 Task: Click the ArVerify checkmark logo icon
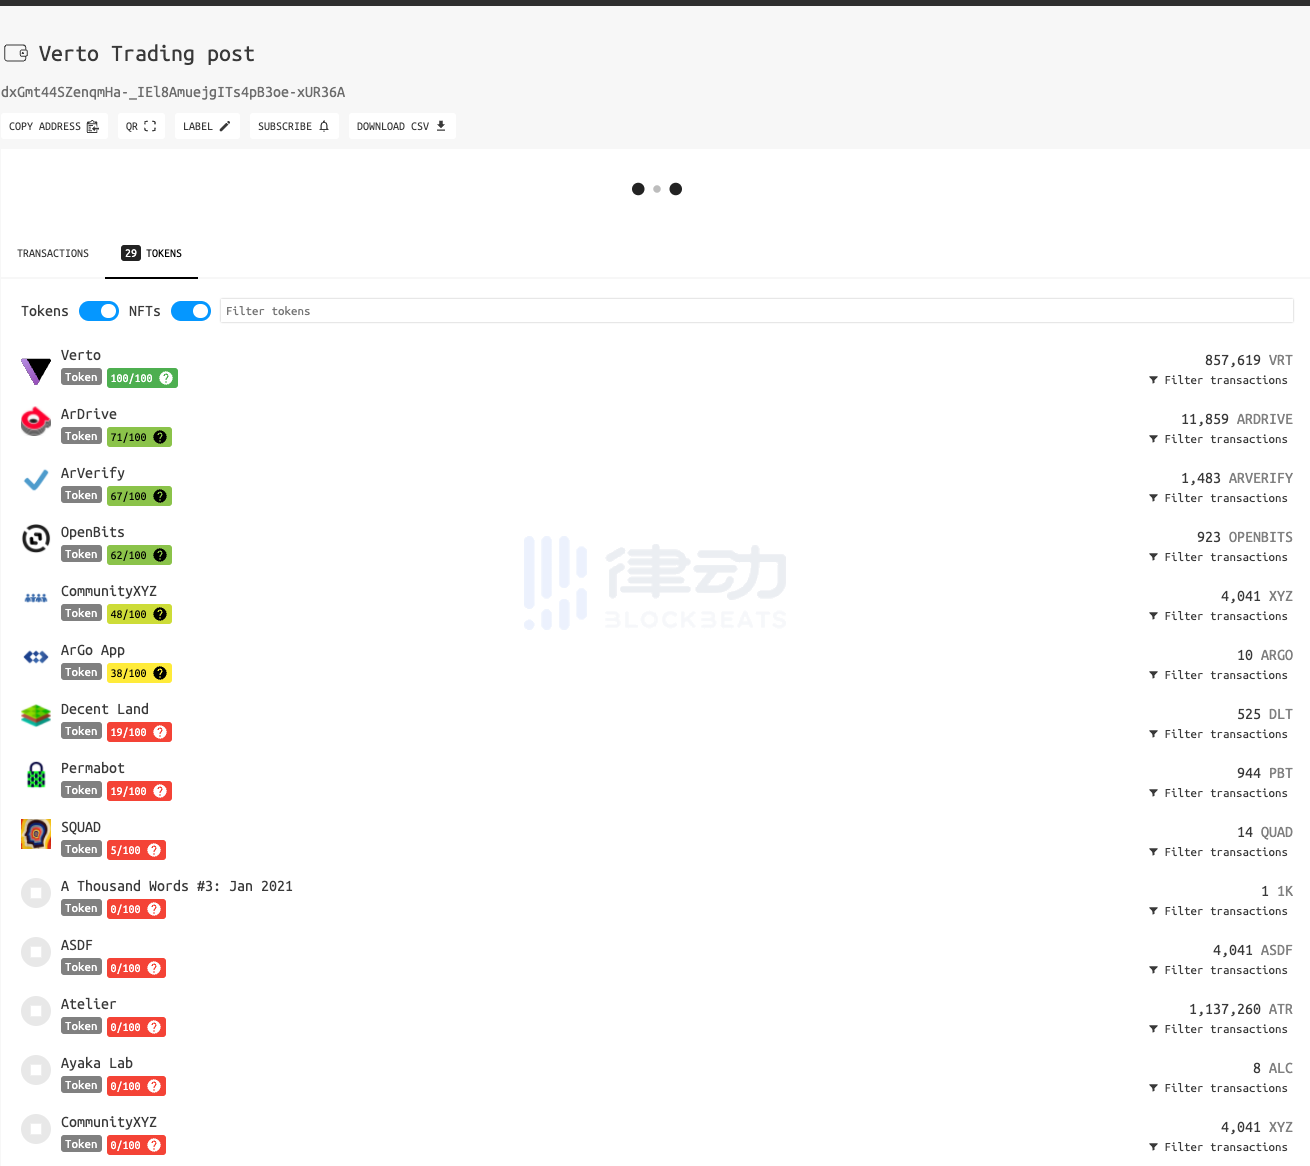[x=36, y=481]
